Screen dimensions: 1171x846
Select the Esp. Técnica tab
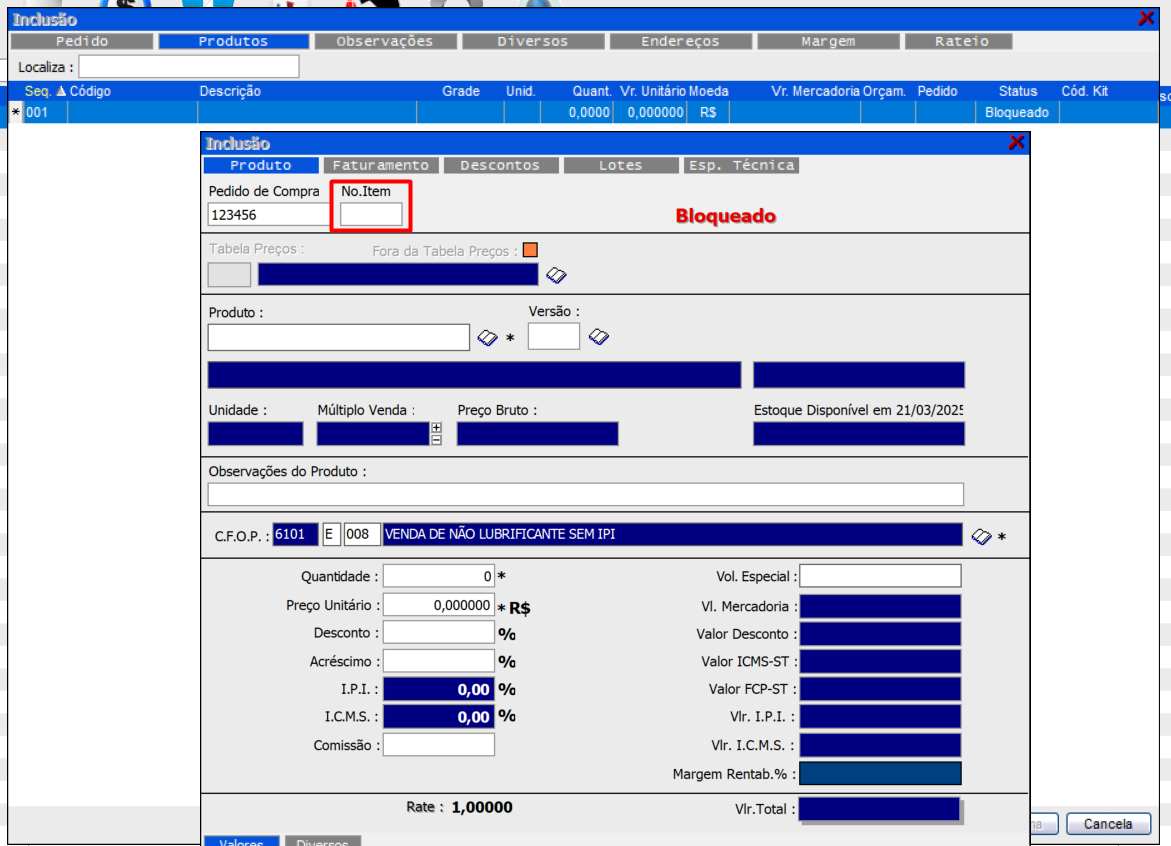(741, 166)
